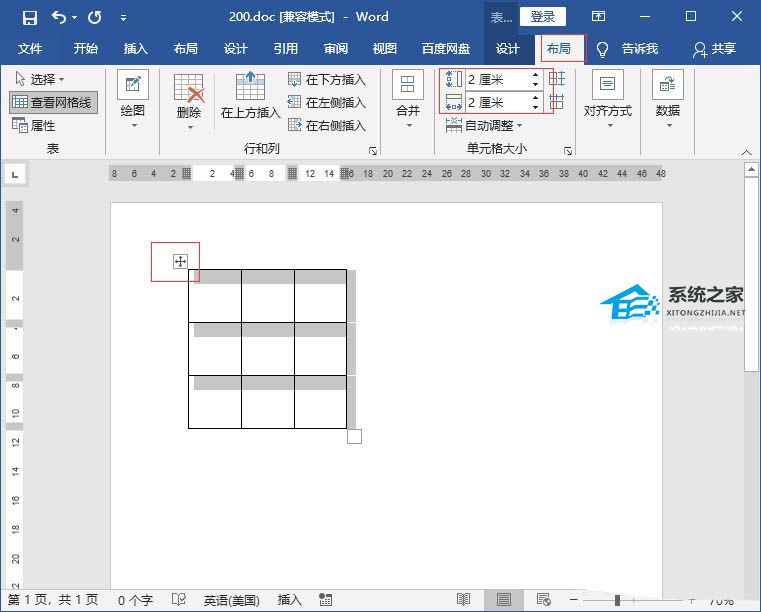Expand the Select (选择) dropdown
This screenshot has width=761, height=612.
pos(40,79)
